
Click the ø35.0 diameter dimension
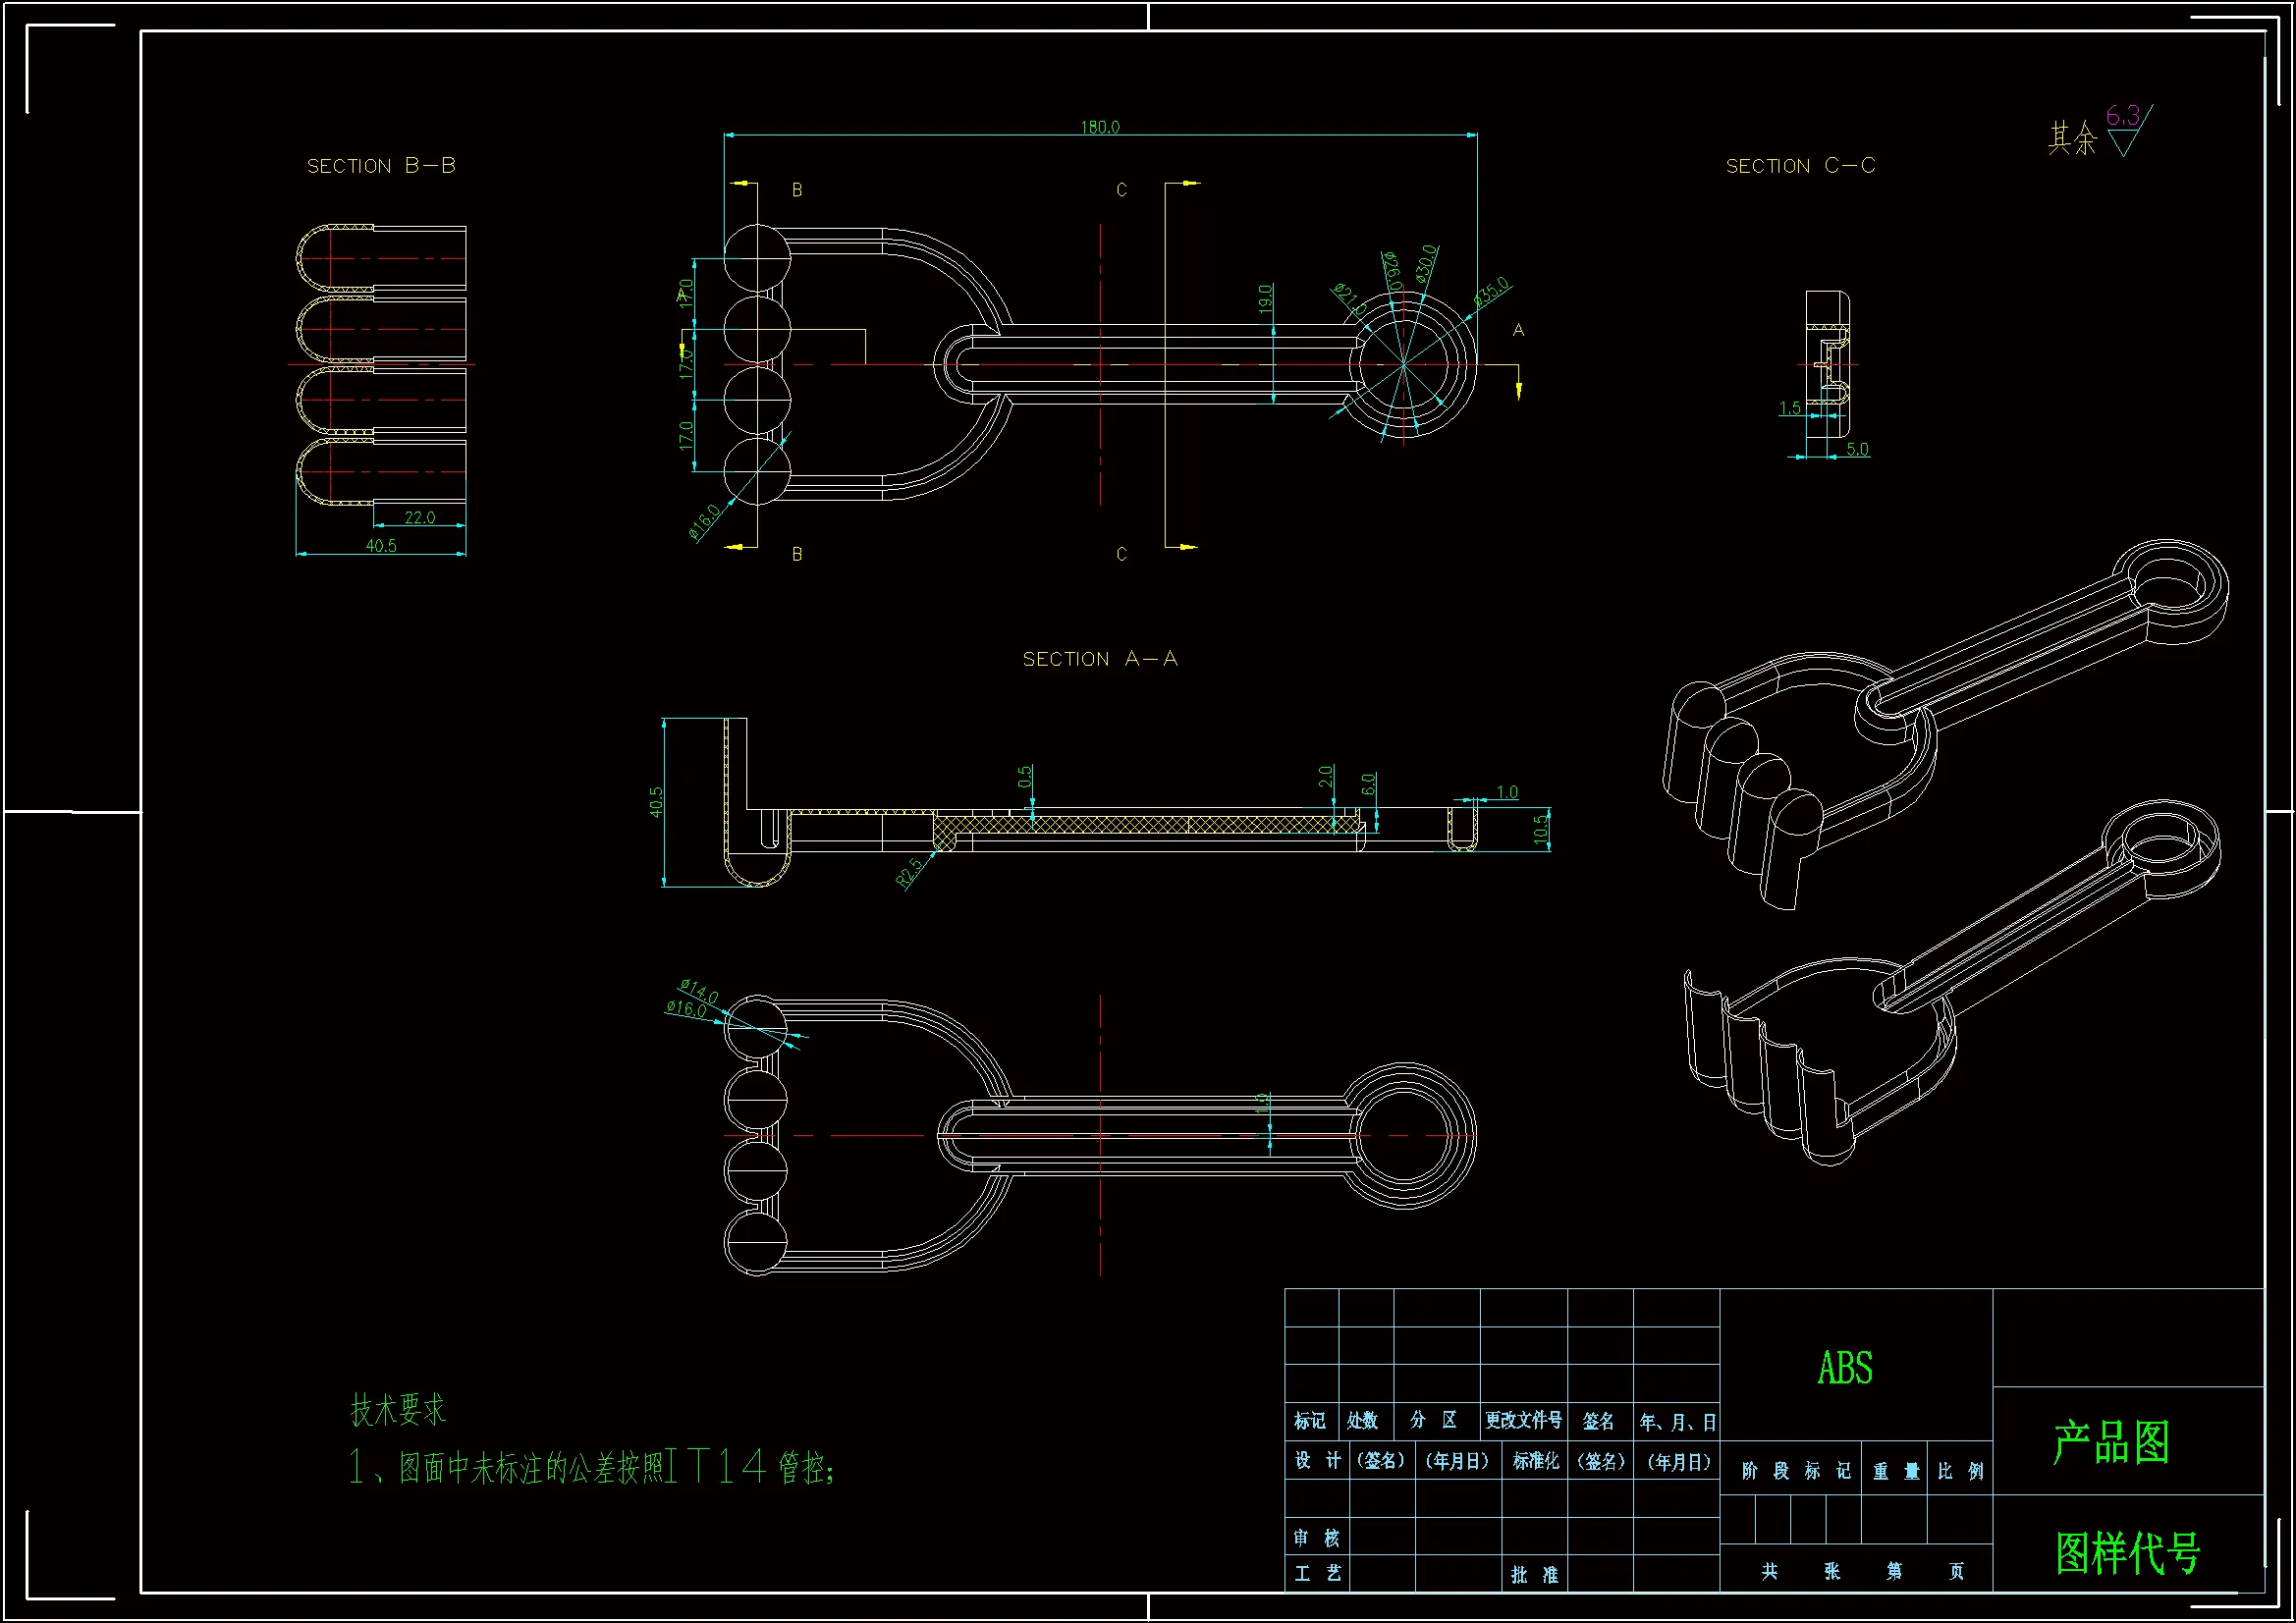(1491, 291)
